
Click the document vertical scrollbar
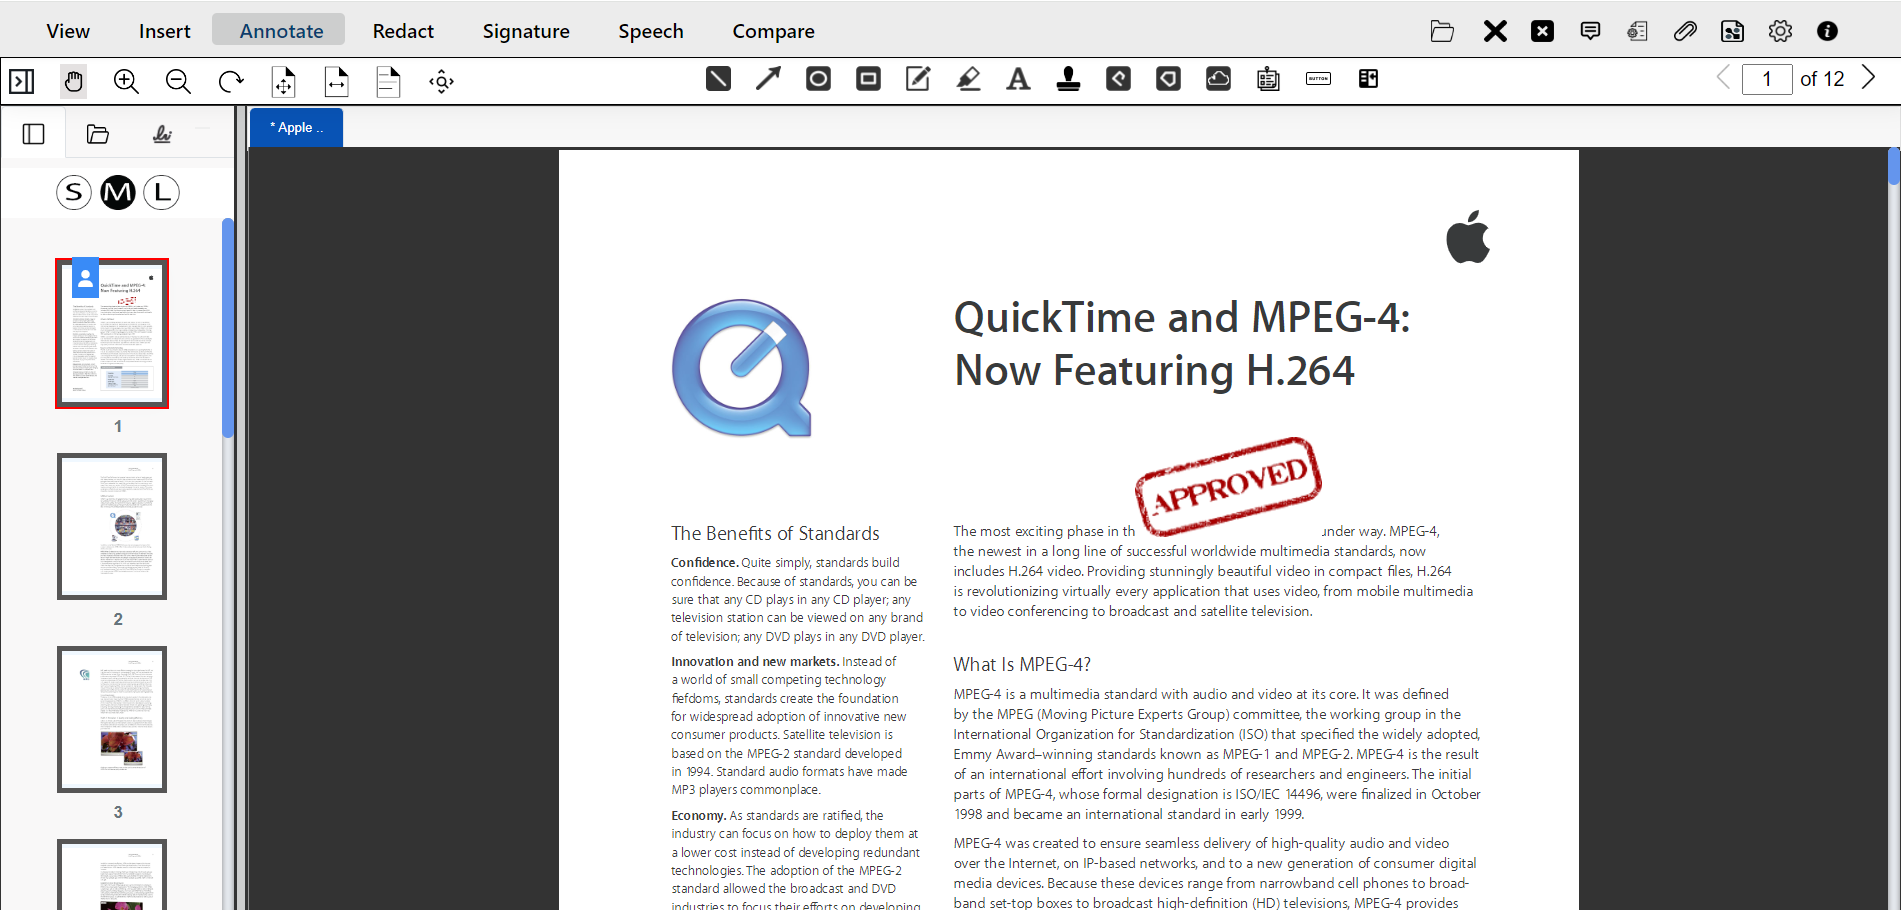click(1893, 166)
